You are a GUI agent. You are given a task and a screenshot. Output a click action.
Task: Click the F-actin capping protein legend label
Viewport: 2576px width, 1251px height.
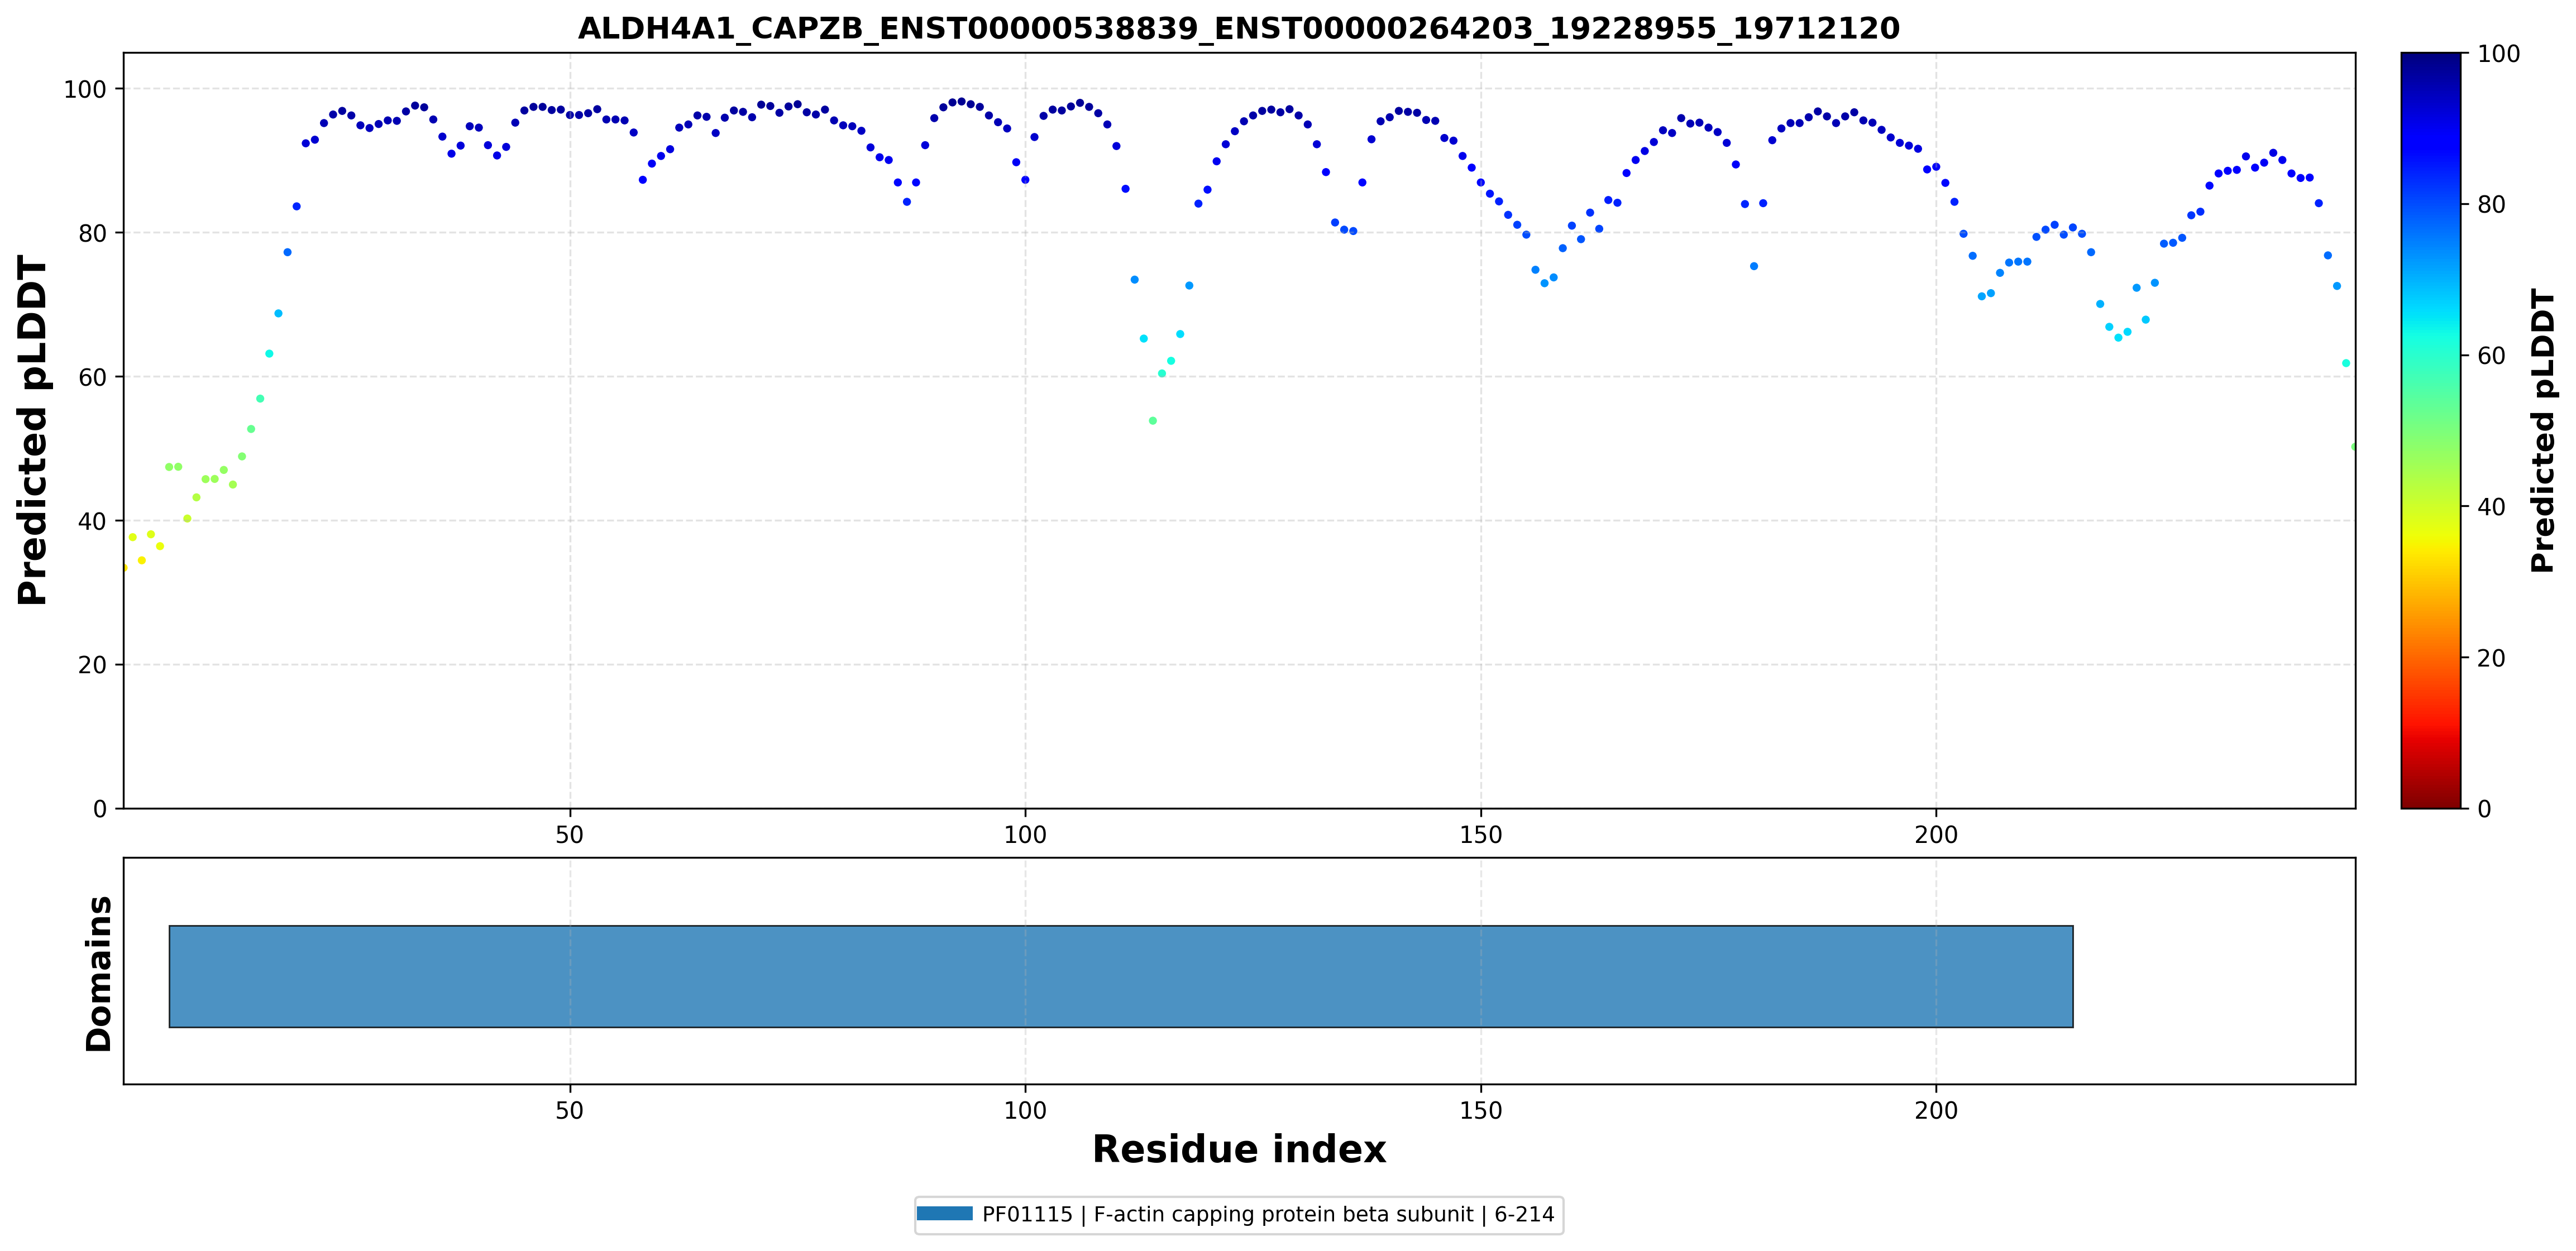pyautogui.click(x=1268, y=1214)
